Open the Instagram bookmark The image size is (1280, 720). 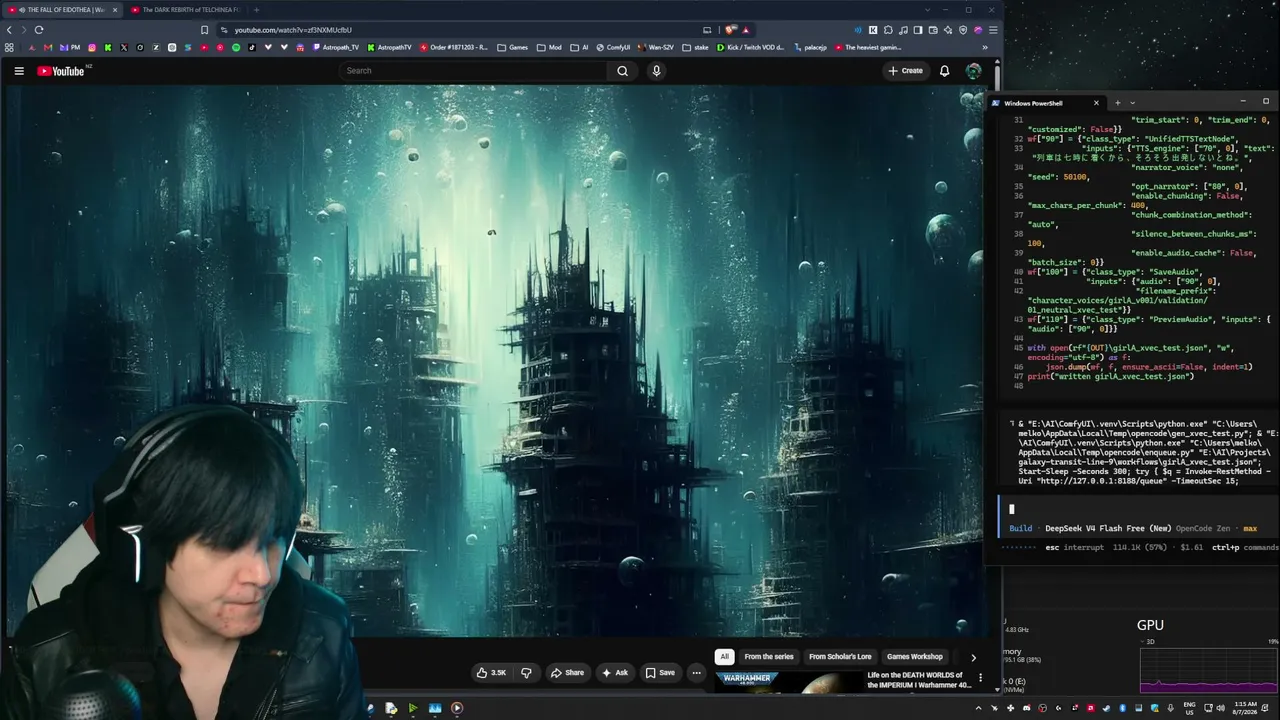point(92,47)
